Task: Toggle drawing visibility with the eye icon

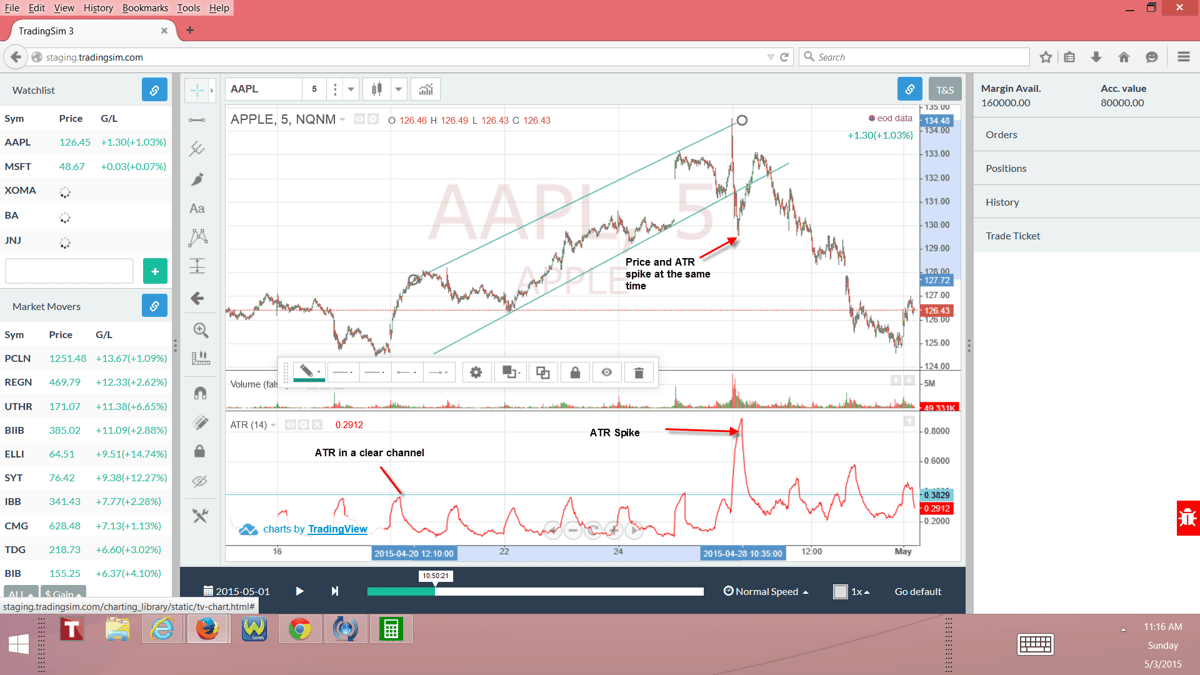Action: point(607,372)
